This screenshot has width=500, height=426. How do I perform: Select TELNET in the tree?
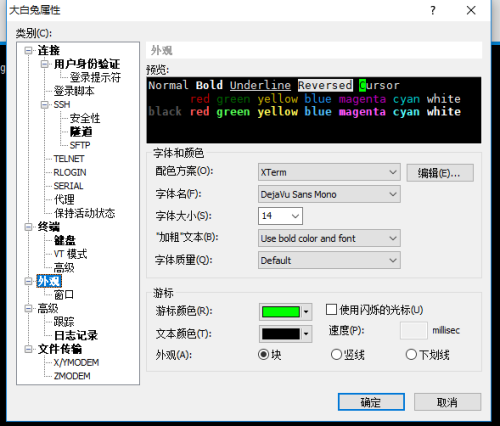tap(69, 159)
